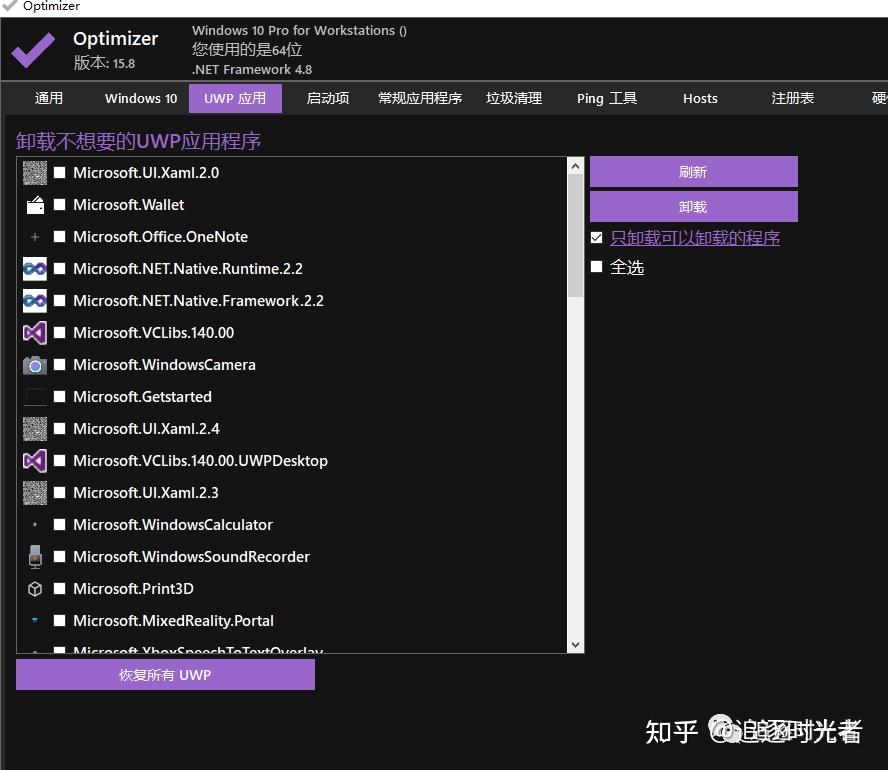
Task: Check the Microsoft.Print3D checkbox
Action: coord(59,589)
